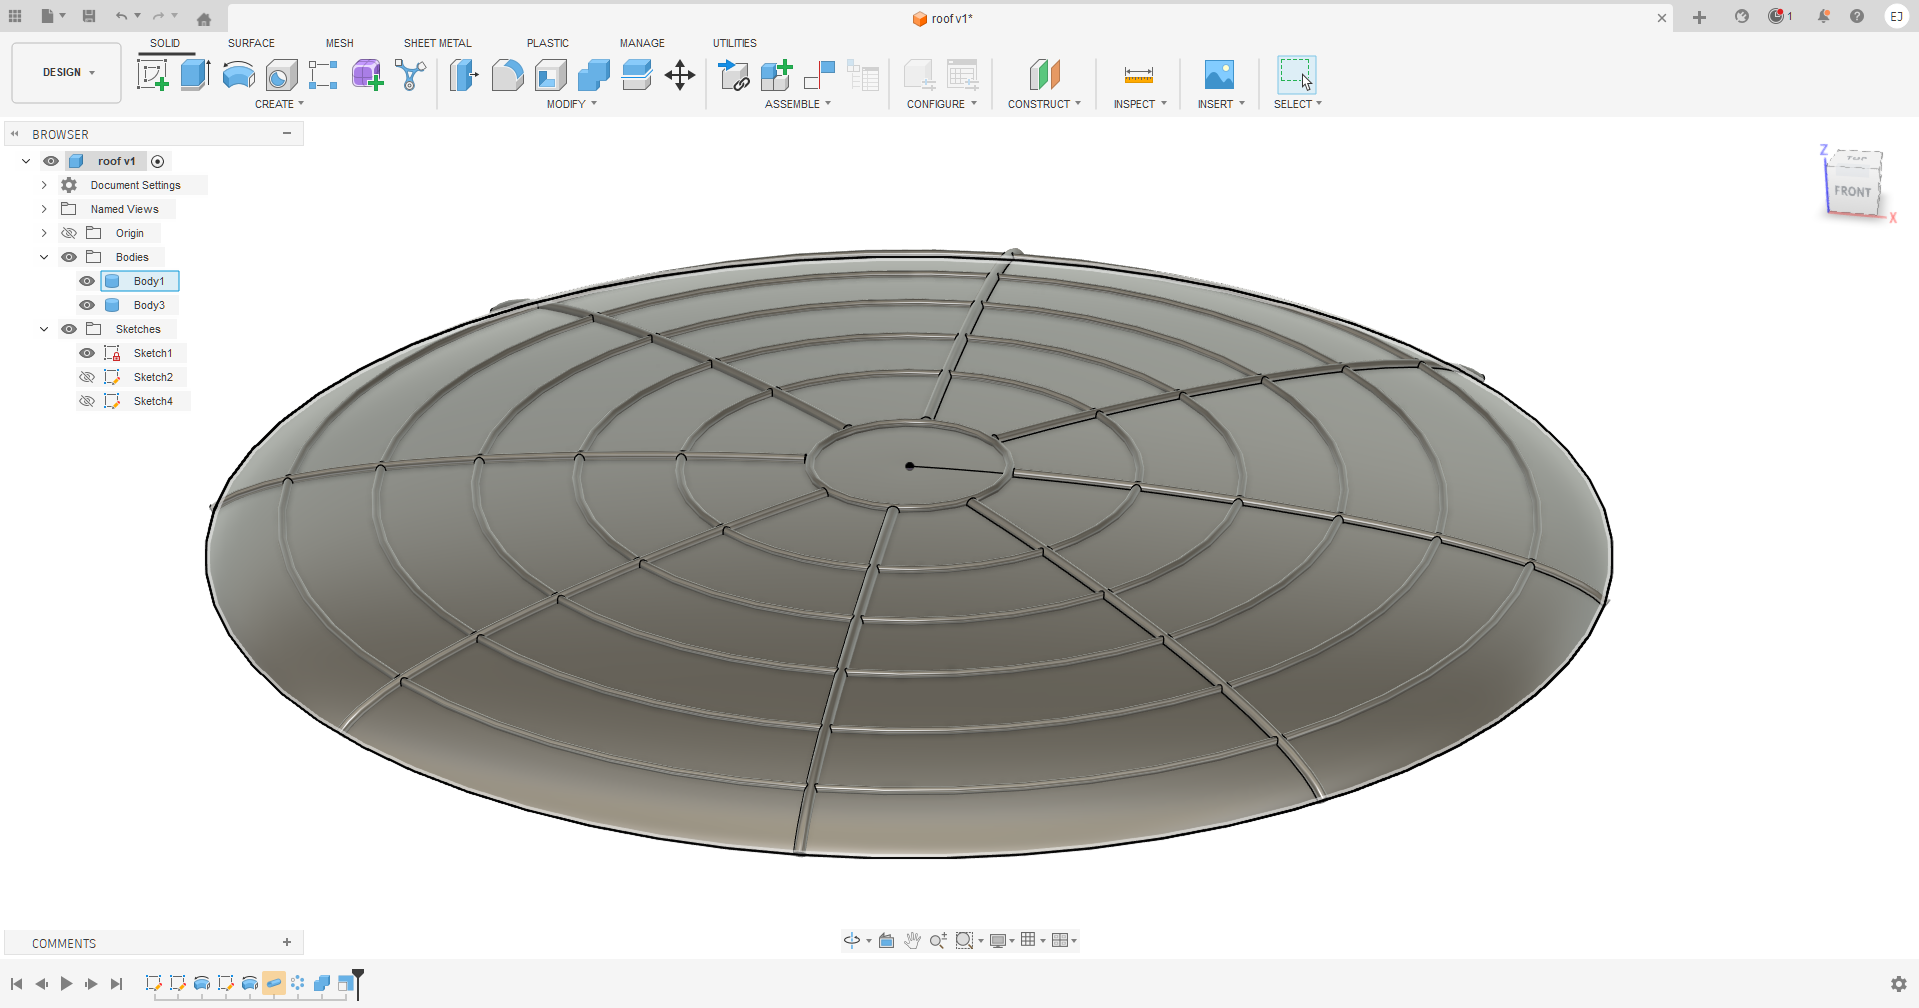Screen dimensions: 1919x1008
Task: Select the Press Pull tool
Action: click(x=464, y=75)
